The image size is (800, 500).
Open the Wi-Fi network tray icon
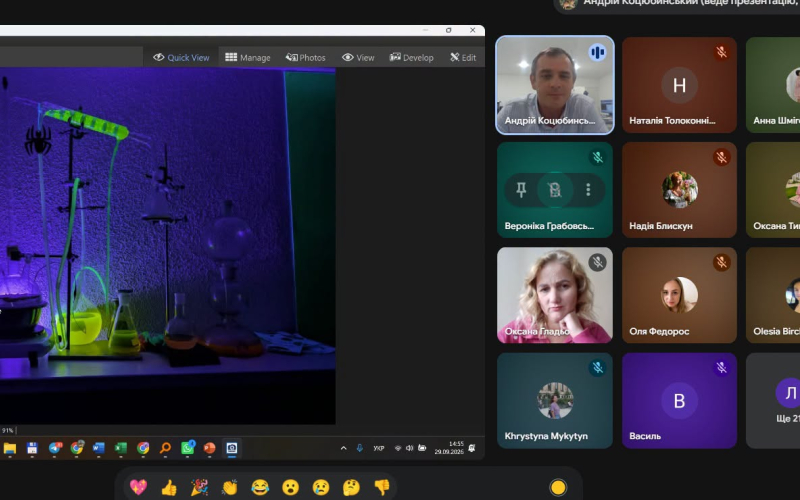(x=398, y=448)
